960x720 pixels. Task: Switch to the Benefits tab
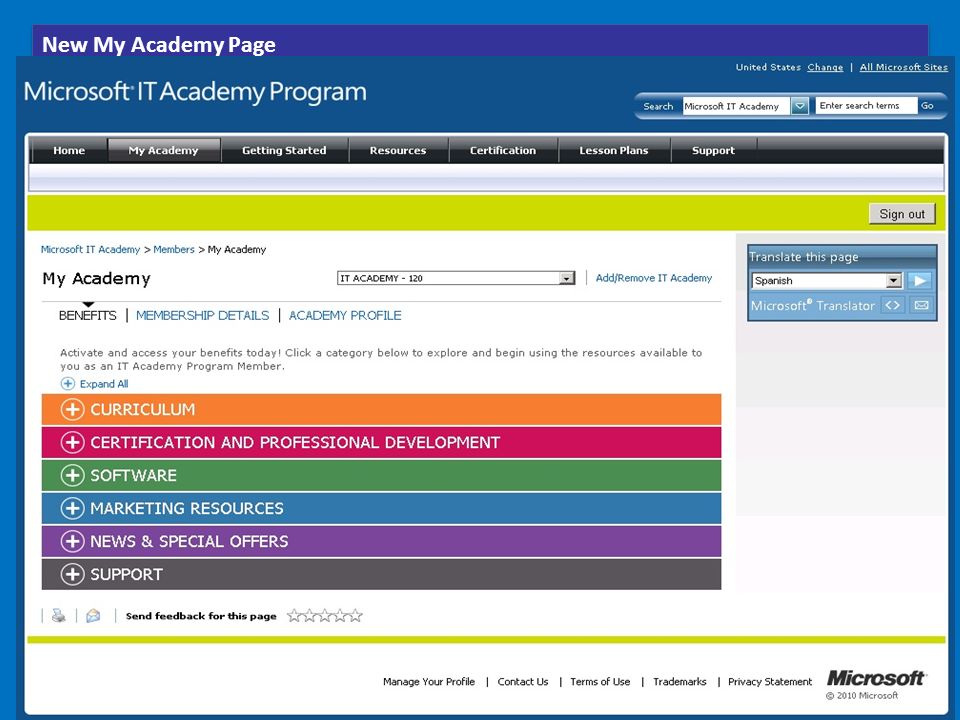88,315
